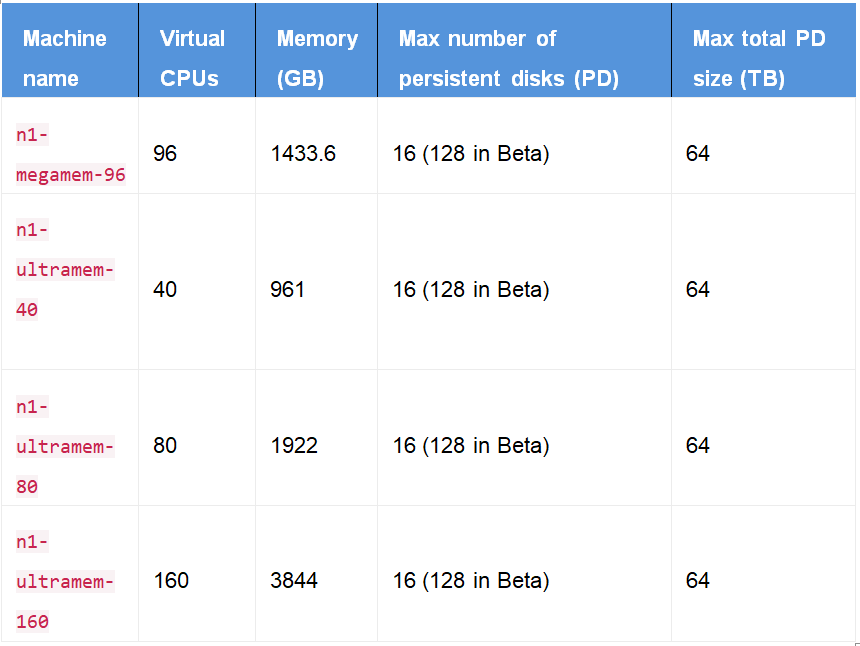Click the n1-ultramem-160 machine name
The image size is (860, 646).
coord(65,581)
